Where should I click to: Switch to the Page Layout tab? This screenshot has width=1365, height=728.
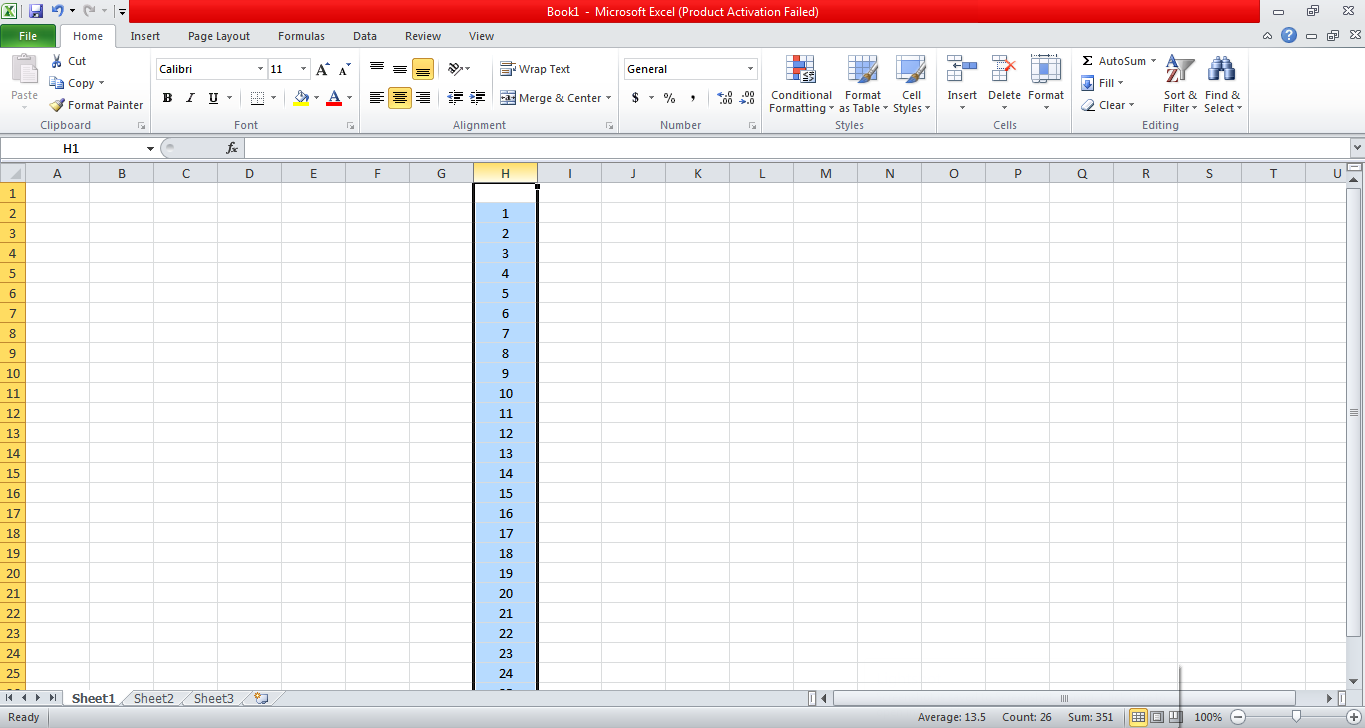pos(219,36)
